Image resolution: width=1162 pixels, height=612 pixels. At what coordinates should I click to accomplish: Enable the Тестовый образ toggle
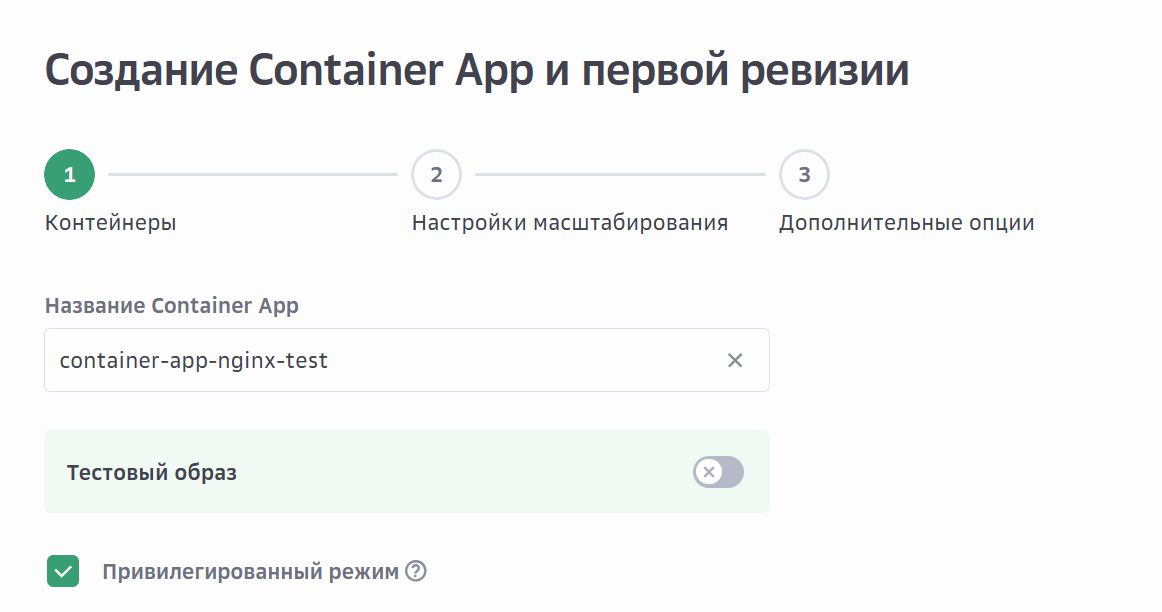(719, 472)
